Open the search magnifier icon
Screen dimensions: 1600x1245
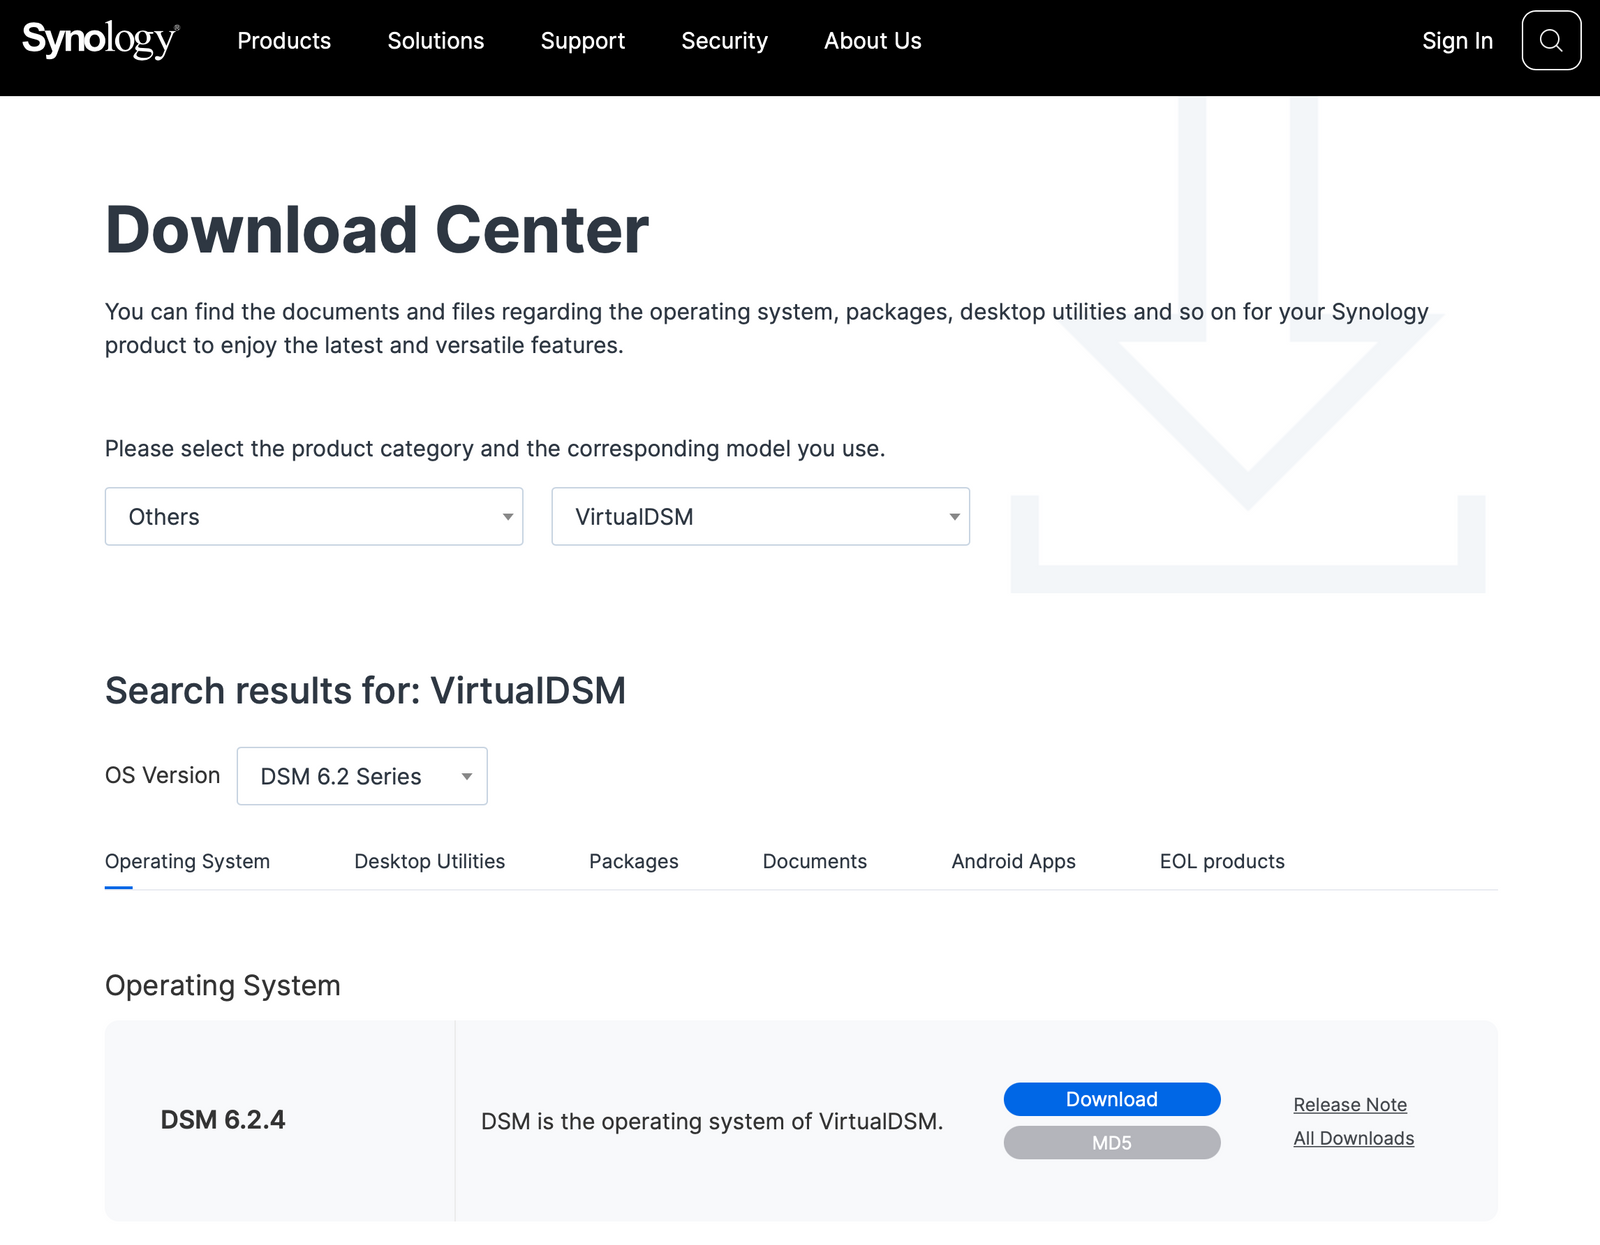[1551, 40]
